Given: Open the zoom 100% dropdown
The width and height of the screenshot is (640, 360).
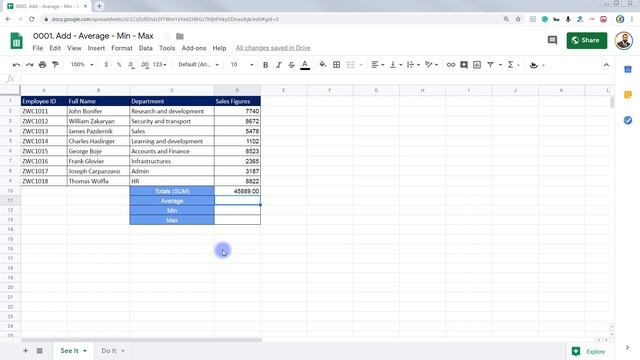Looking at the screenshot, I should pyautogui.click(x=82, y=64).
